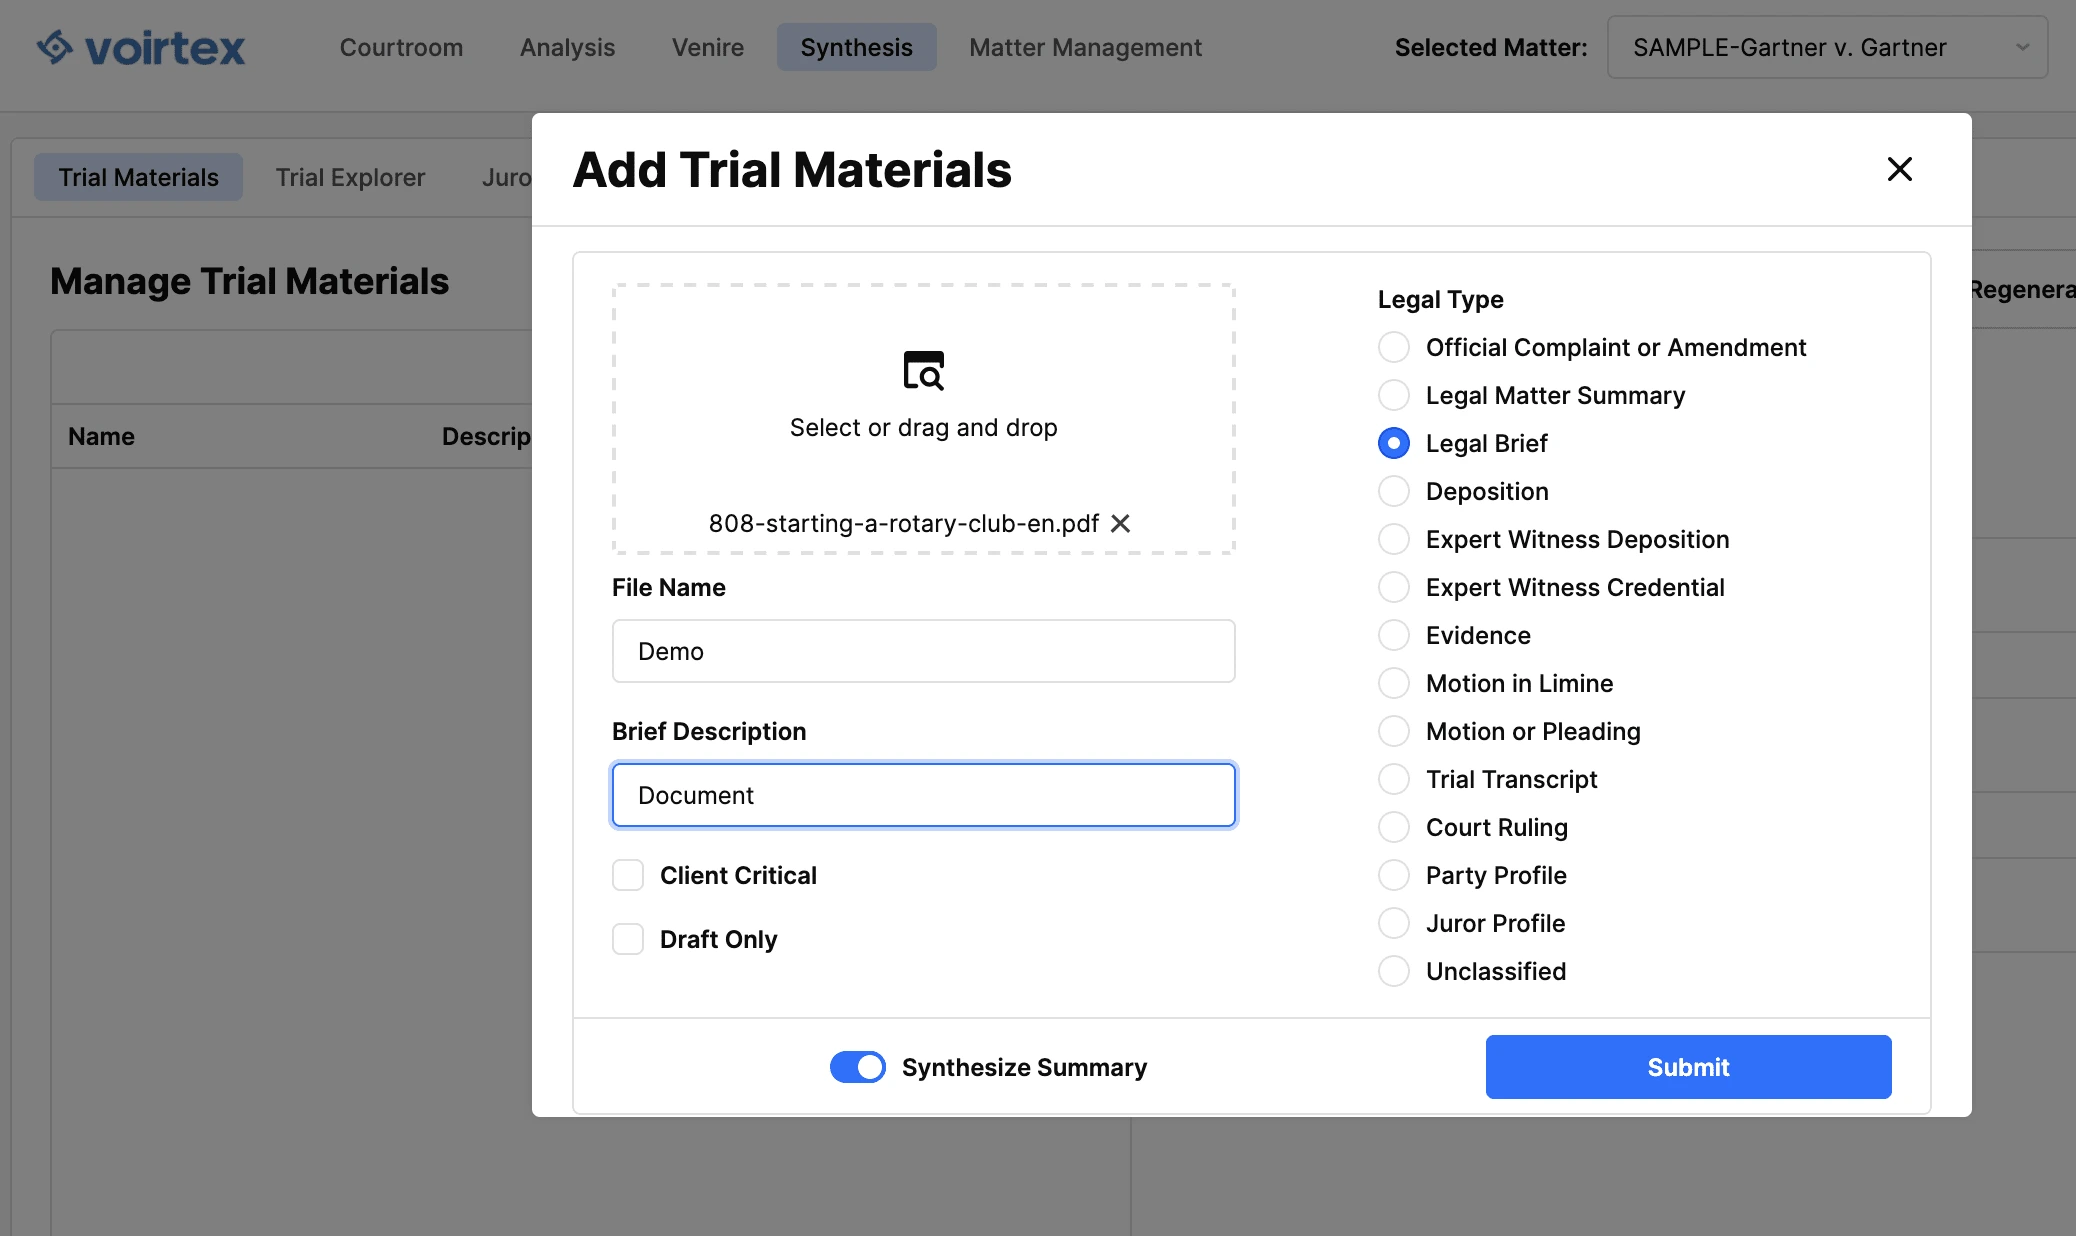Focus the Brief Description input
This screenshot has height=1236, width=2076.
pyautogui.click(x=923, y=795)
